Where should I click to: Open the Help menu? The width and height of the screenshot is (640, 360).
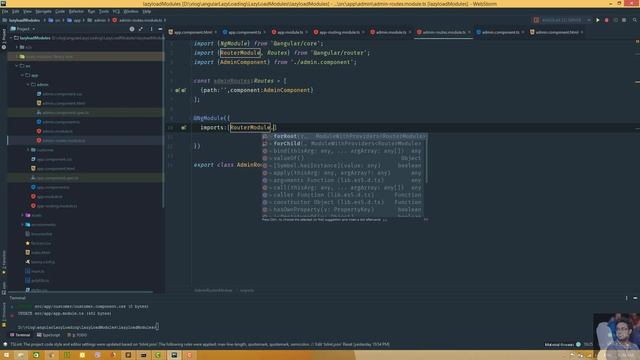click(x=147, y=11)
